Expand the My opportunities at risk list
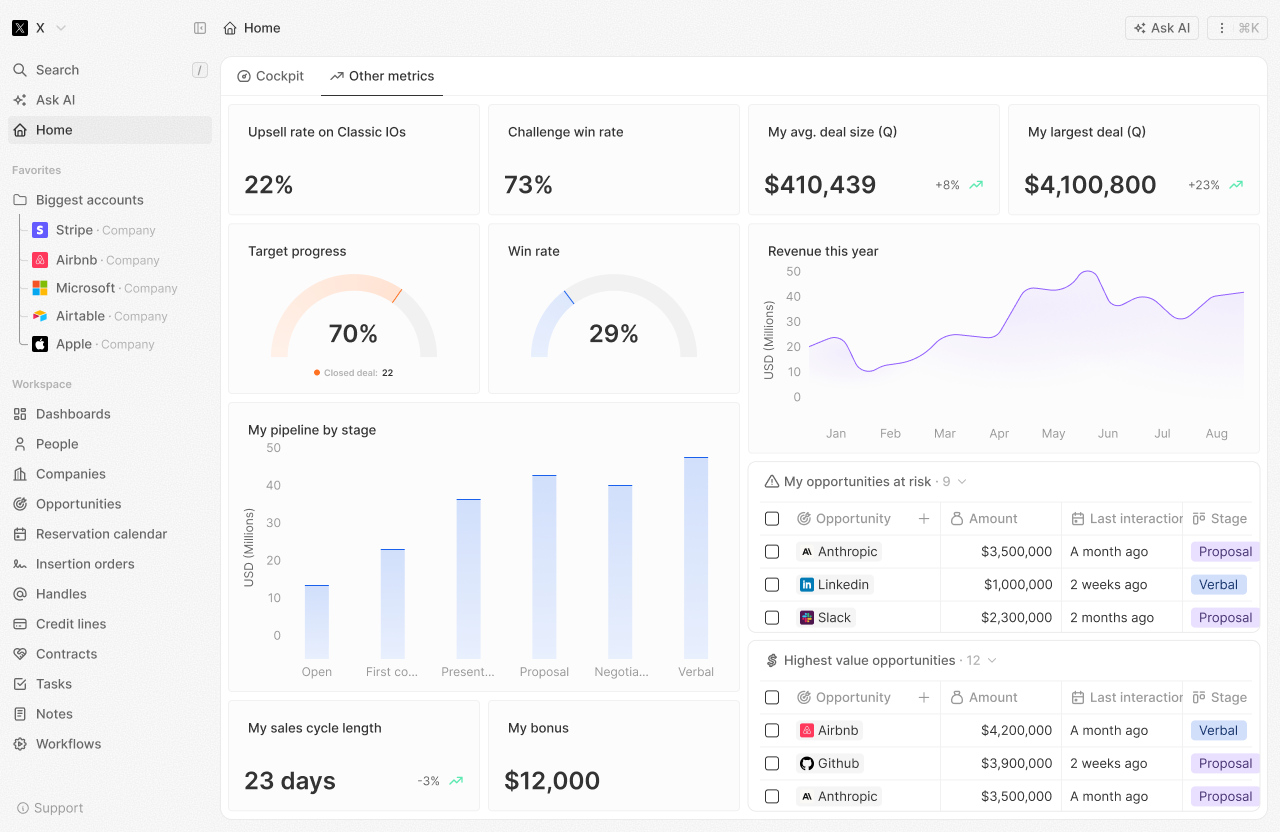 (x=963, y=481)
